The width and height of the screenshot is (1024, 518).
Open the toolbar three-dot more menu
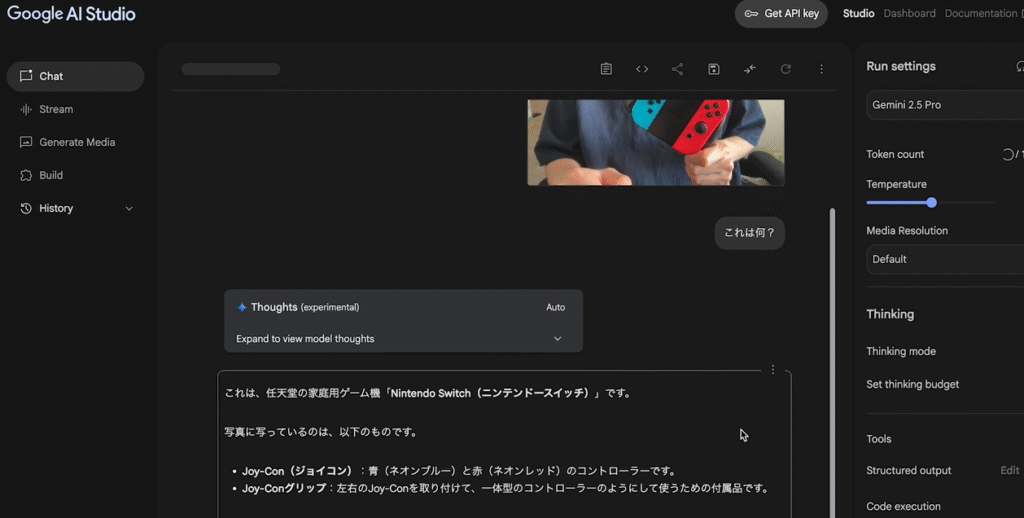[822, 69]
